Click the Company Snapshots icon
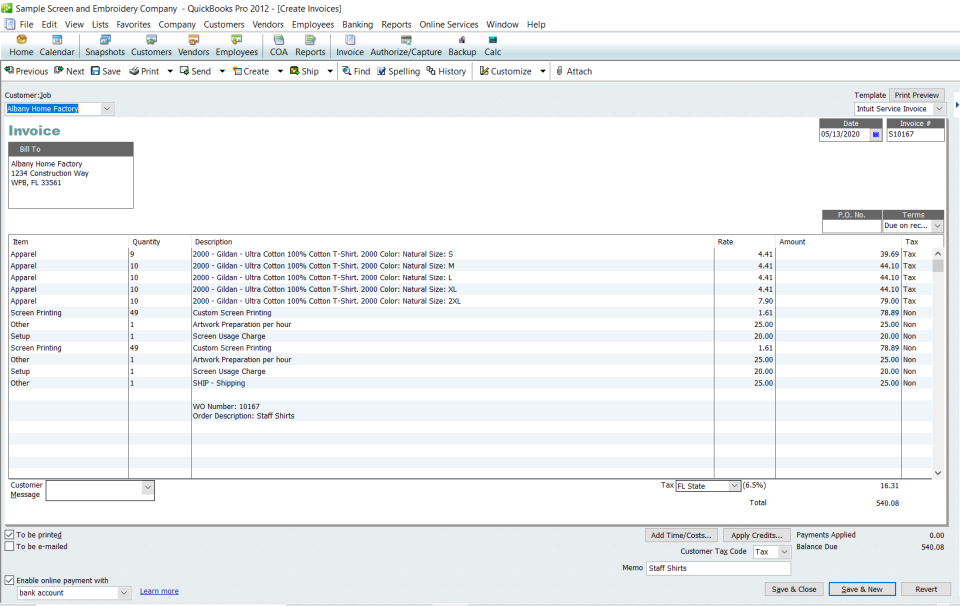Screen dimensions: 960x606 coord(105,44)
